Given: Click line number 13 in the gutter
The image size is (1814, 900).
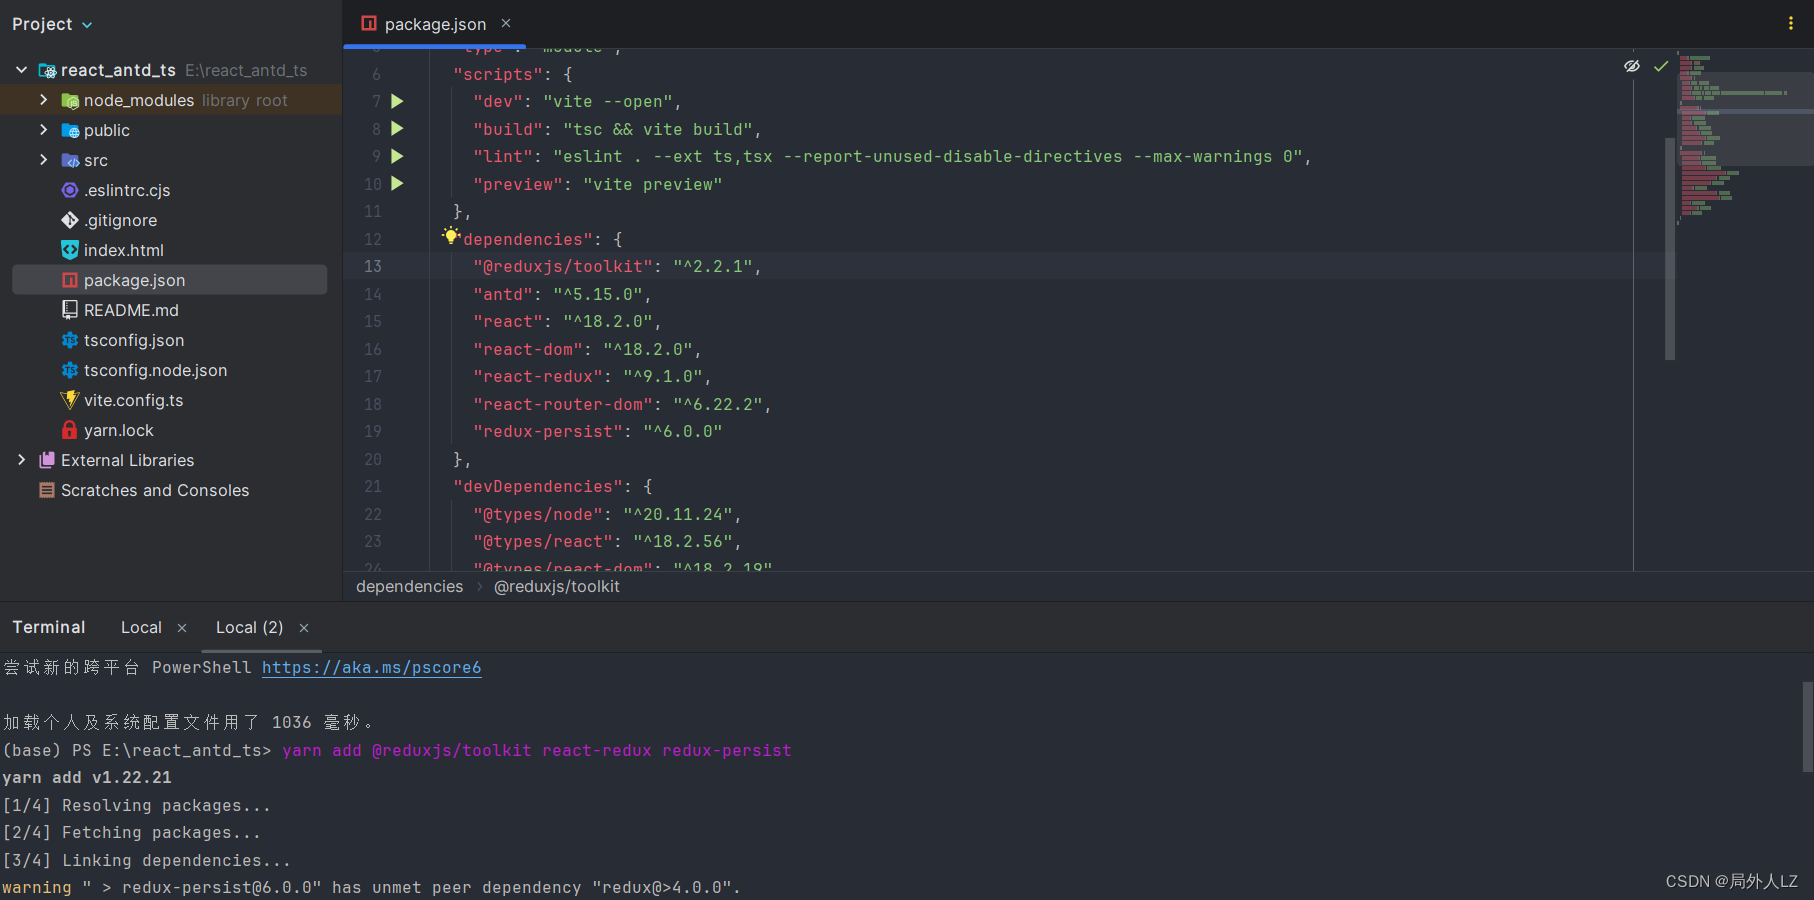Looking at the screenshot, I should click(x=372, y=266).
